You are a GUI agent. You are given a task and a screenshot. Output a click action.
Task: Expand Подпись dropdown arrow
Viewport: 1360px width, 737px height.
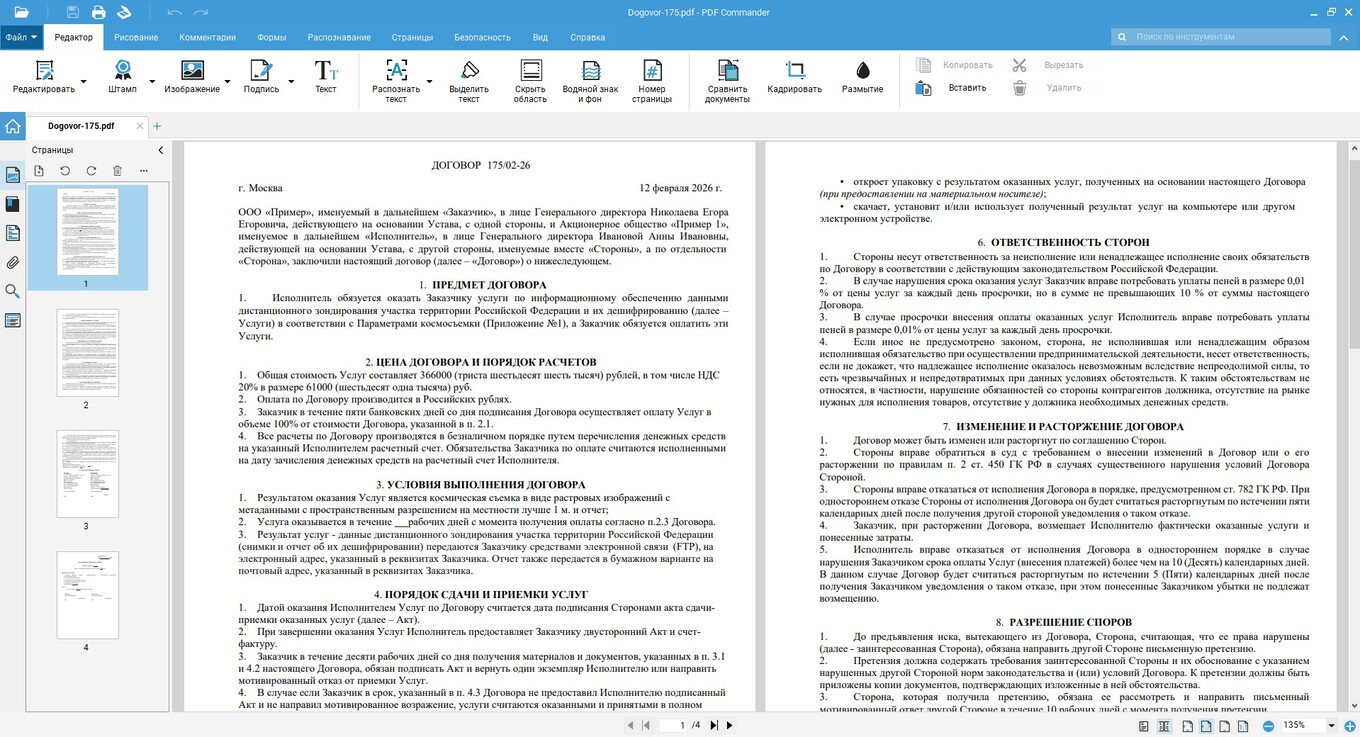coord(291,81)
